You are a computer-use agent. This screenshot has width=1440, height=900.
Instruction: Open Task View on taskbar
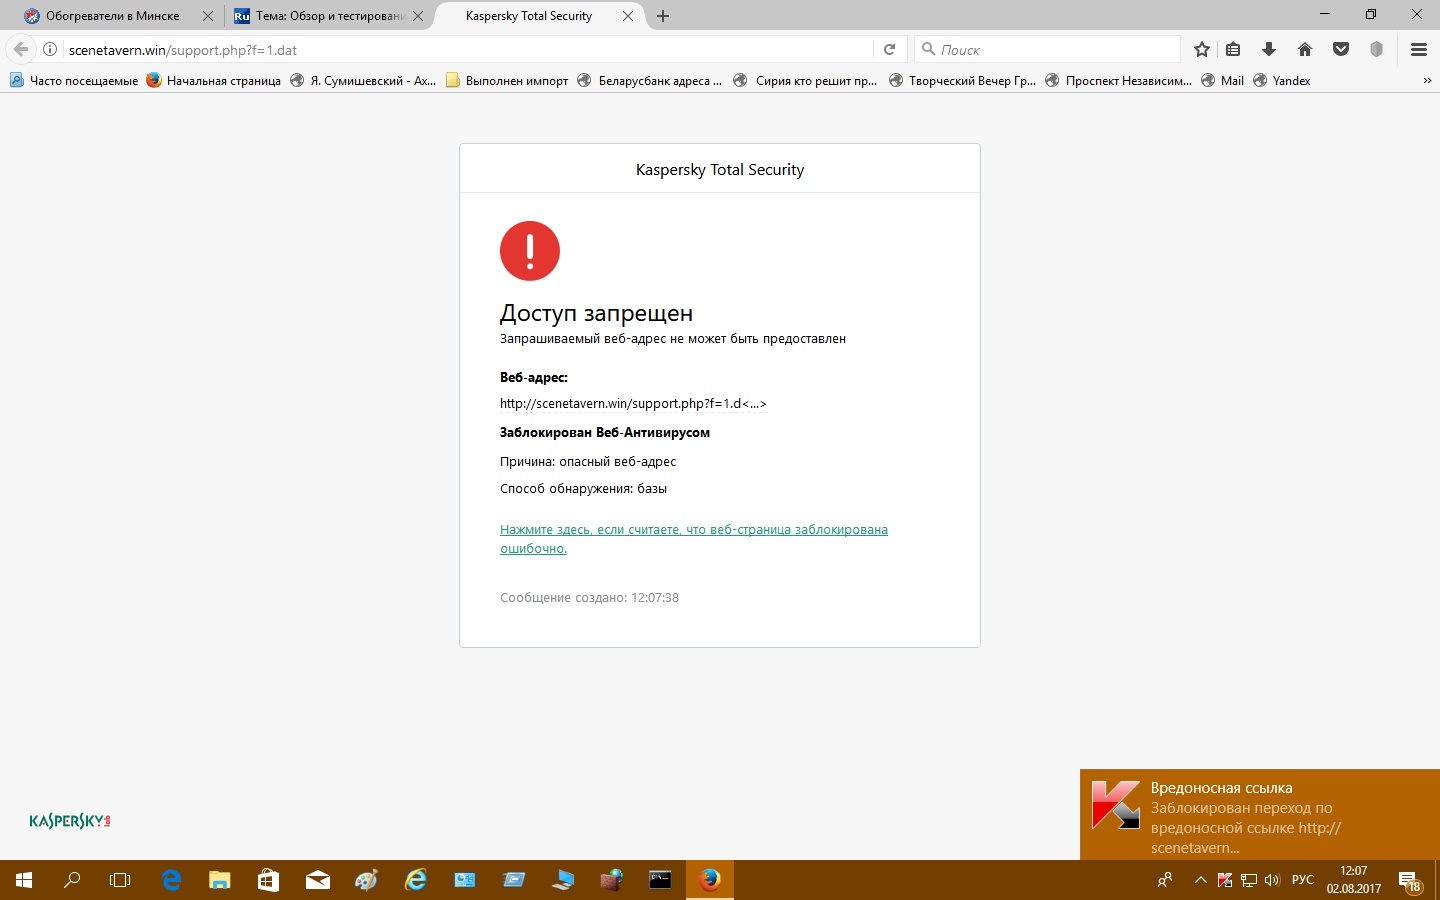click(x=120, y=880)
